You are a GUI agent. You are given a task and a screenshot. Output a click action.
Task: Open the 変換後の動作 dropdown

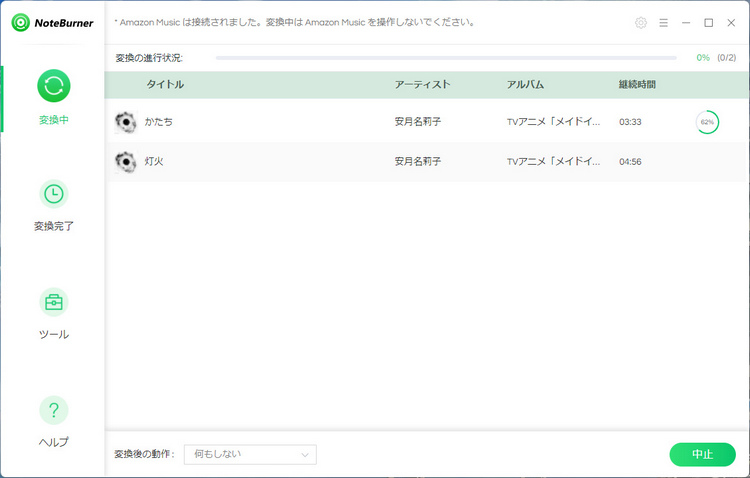pos(250,455)
